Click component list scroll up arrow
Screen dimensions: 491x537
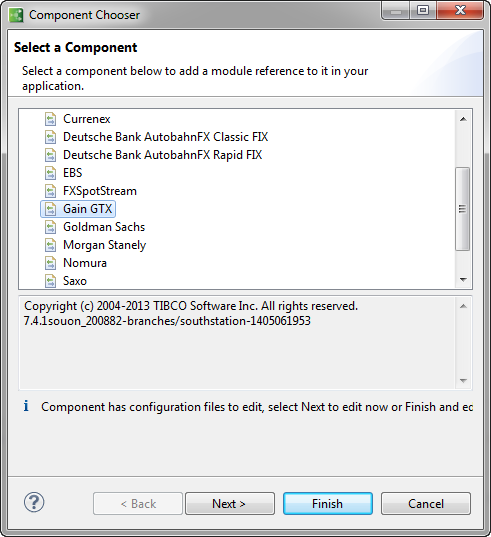463,119
